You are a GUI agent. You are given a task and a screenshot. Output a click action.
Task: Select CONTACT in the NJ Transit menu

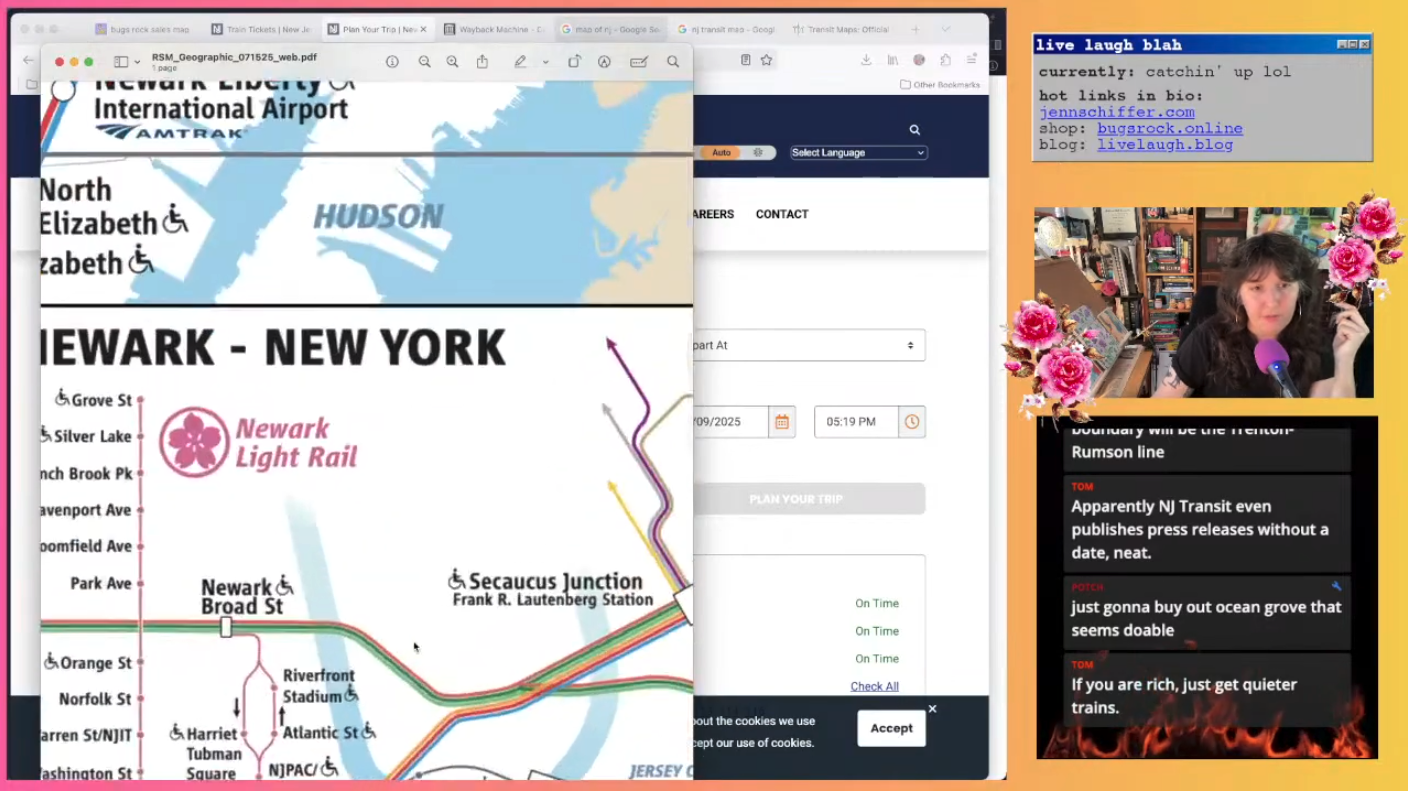pyautogui.click(x=781, y=213)
